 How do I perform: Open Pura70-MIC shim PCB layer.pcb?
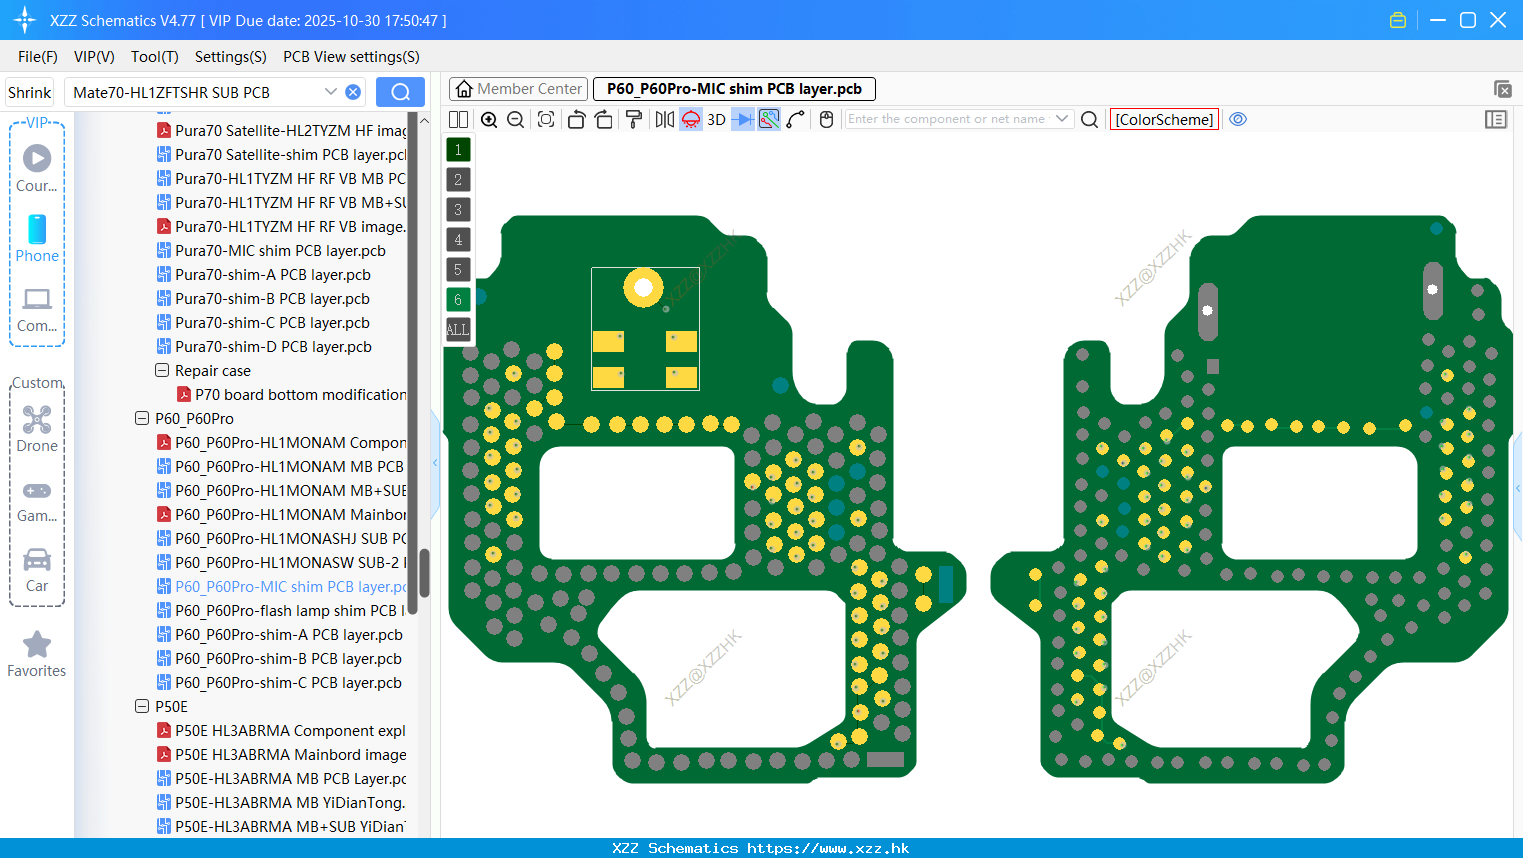coord(271,250)
